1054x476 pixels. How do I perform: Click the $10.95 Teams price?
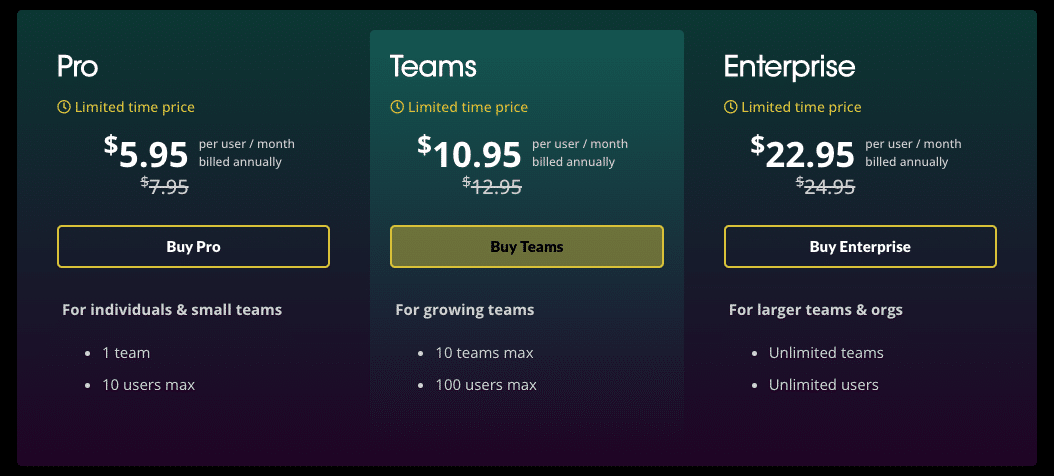(469, 153)
